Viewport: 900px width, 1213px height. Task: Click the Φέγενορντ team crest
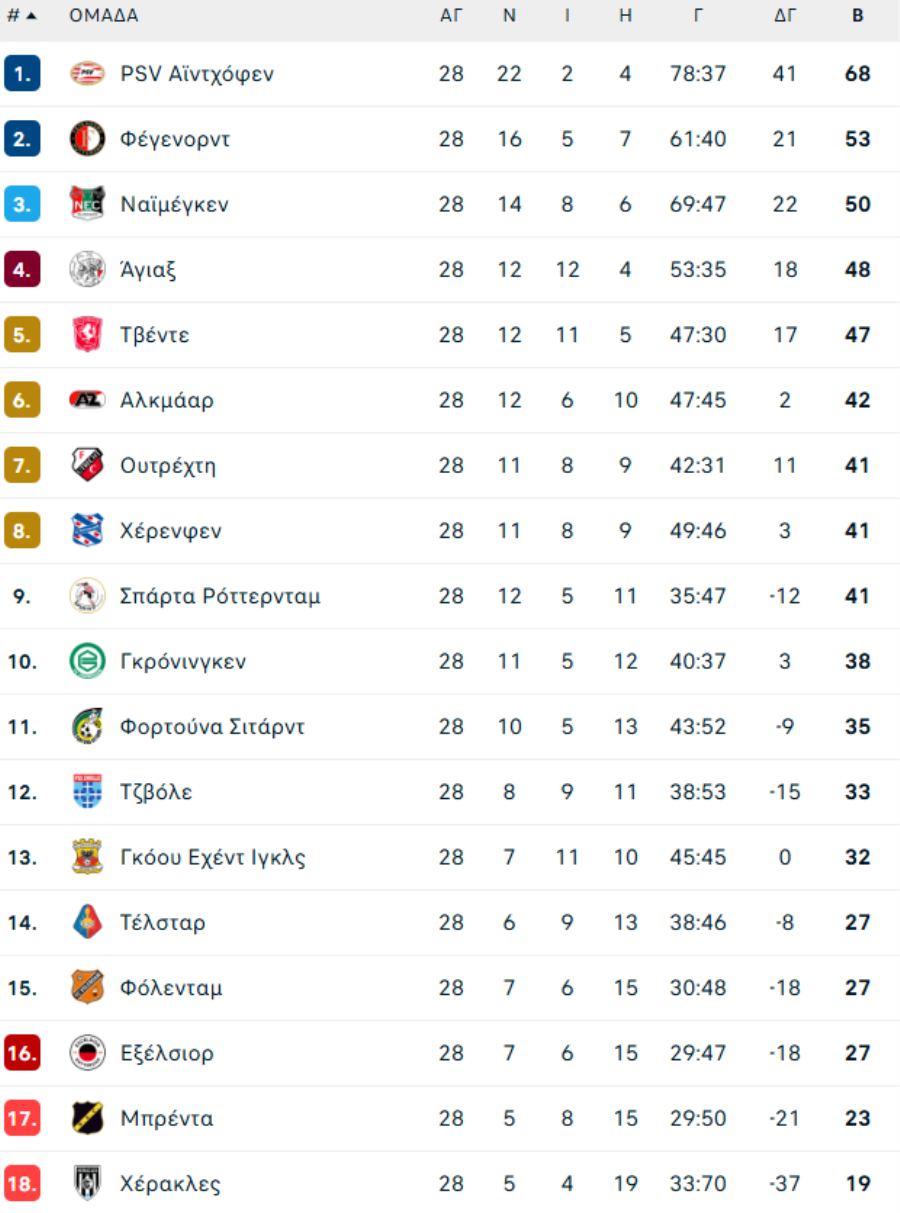click(87, 139)
